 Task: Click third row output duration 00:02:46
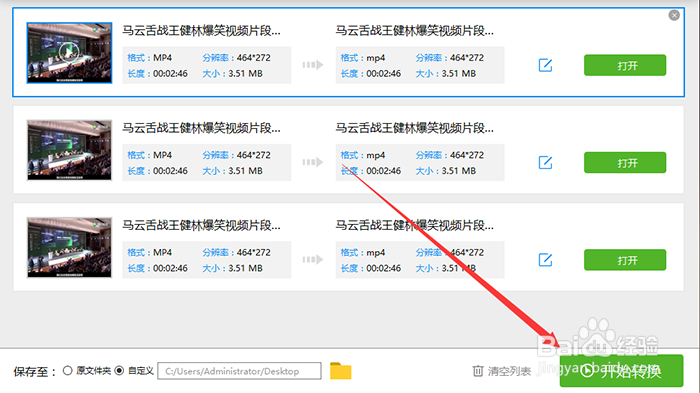click(383, 268)
